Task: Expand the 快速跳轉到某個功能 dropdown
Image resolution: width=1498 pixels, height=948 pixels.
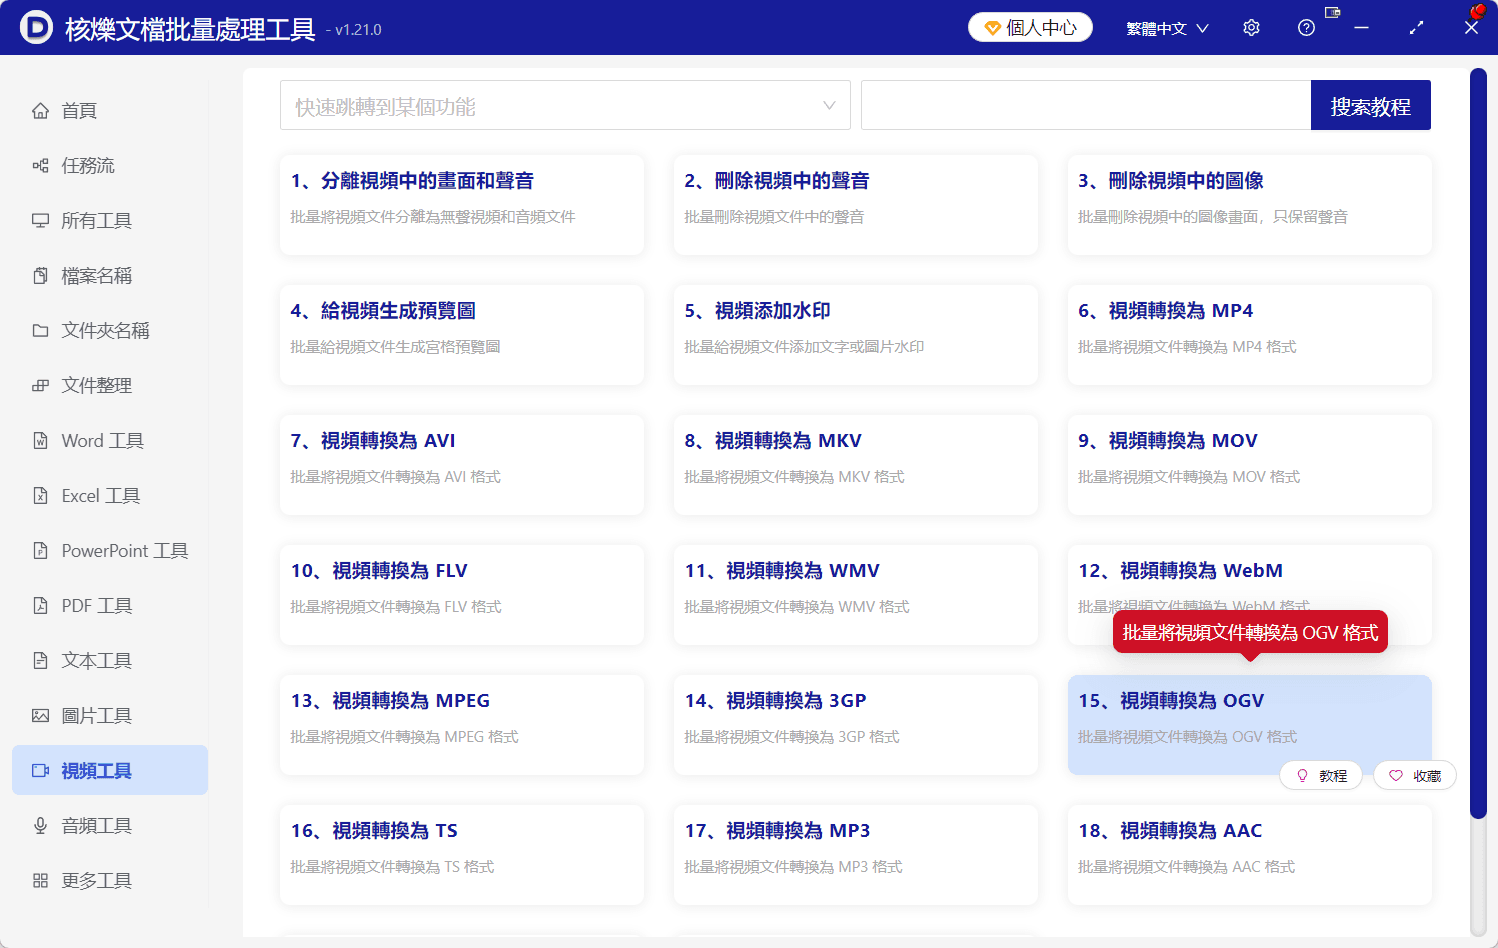Action: pos(565,105)
